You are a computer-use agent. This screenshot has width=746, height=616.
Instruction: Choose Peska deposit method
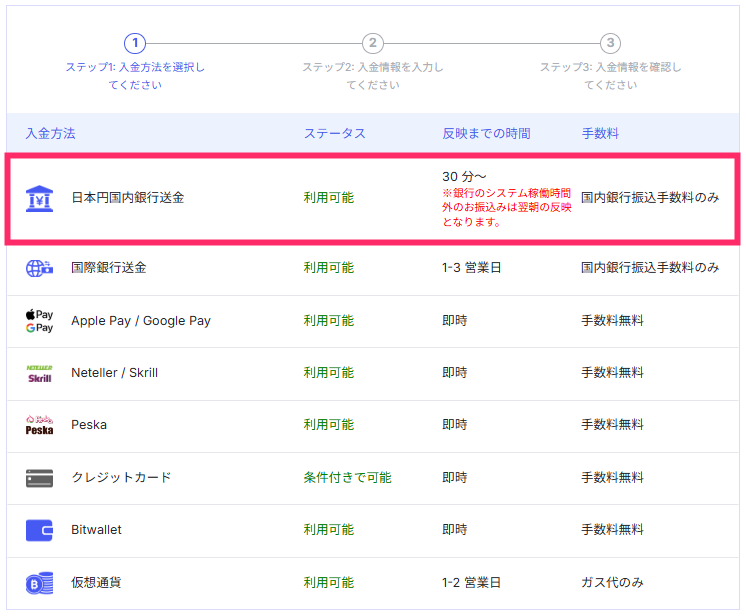pyautogui.click(x=89, y=425)
